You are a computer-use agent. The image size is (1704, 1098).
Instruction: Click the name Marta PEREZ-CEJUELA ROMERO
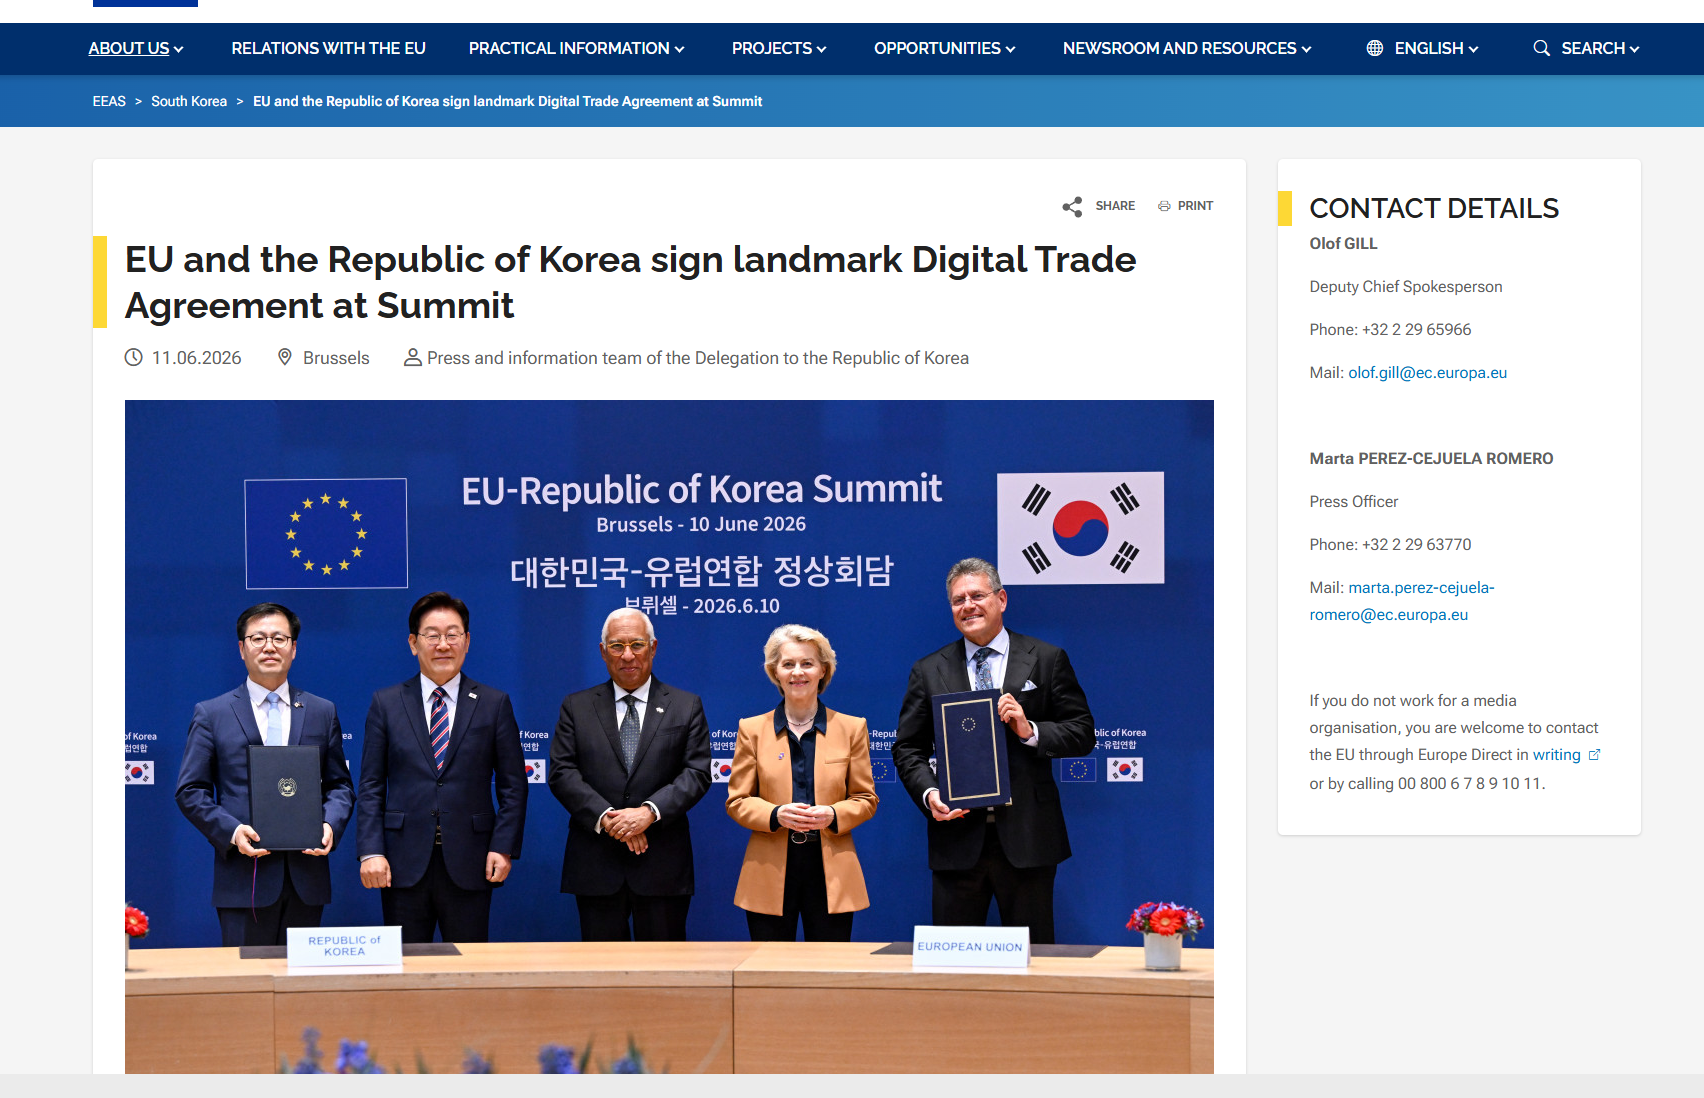point(1431,458)
